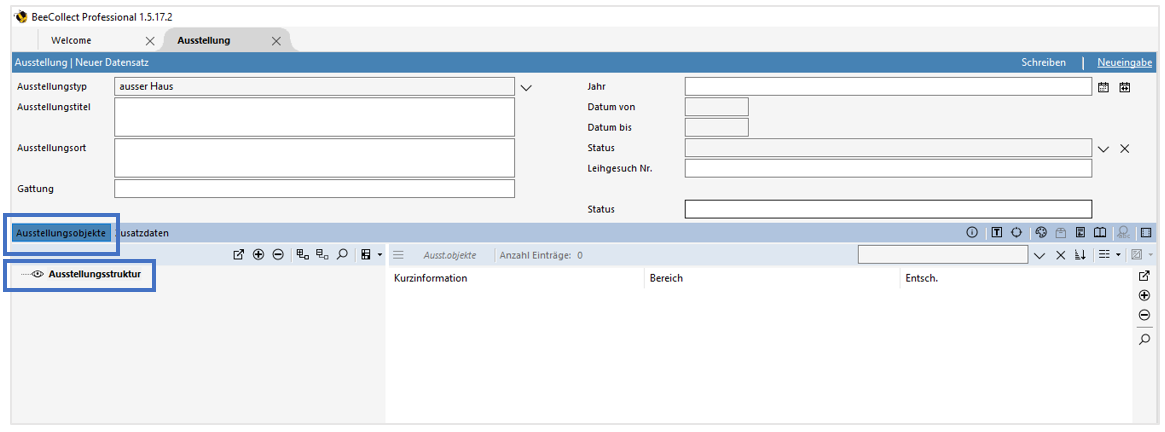Click the minus icon in structure toolbar
1165x432 pixels.
click(x=277, y=255)
